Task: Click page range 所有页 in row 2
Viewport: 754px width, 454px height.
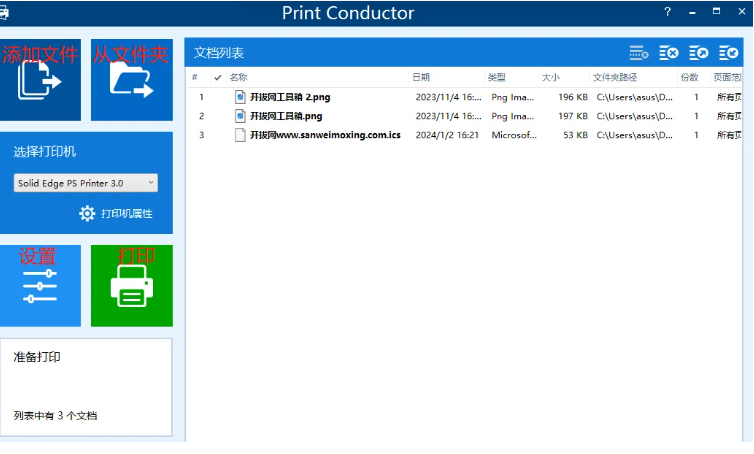Action: [729, 116]
